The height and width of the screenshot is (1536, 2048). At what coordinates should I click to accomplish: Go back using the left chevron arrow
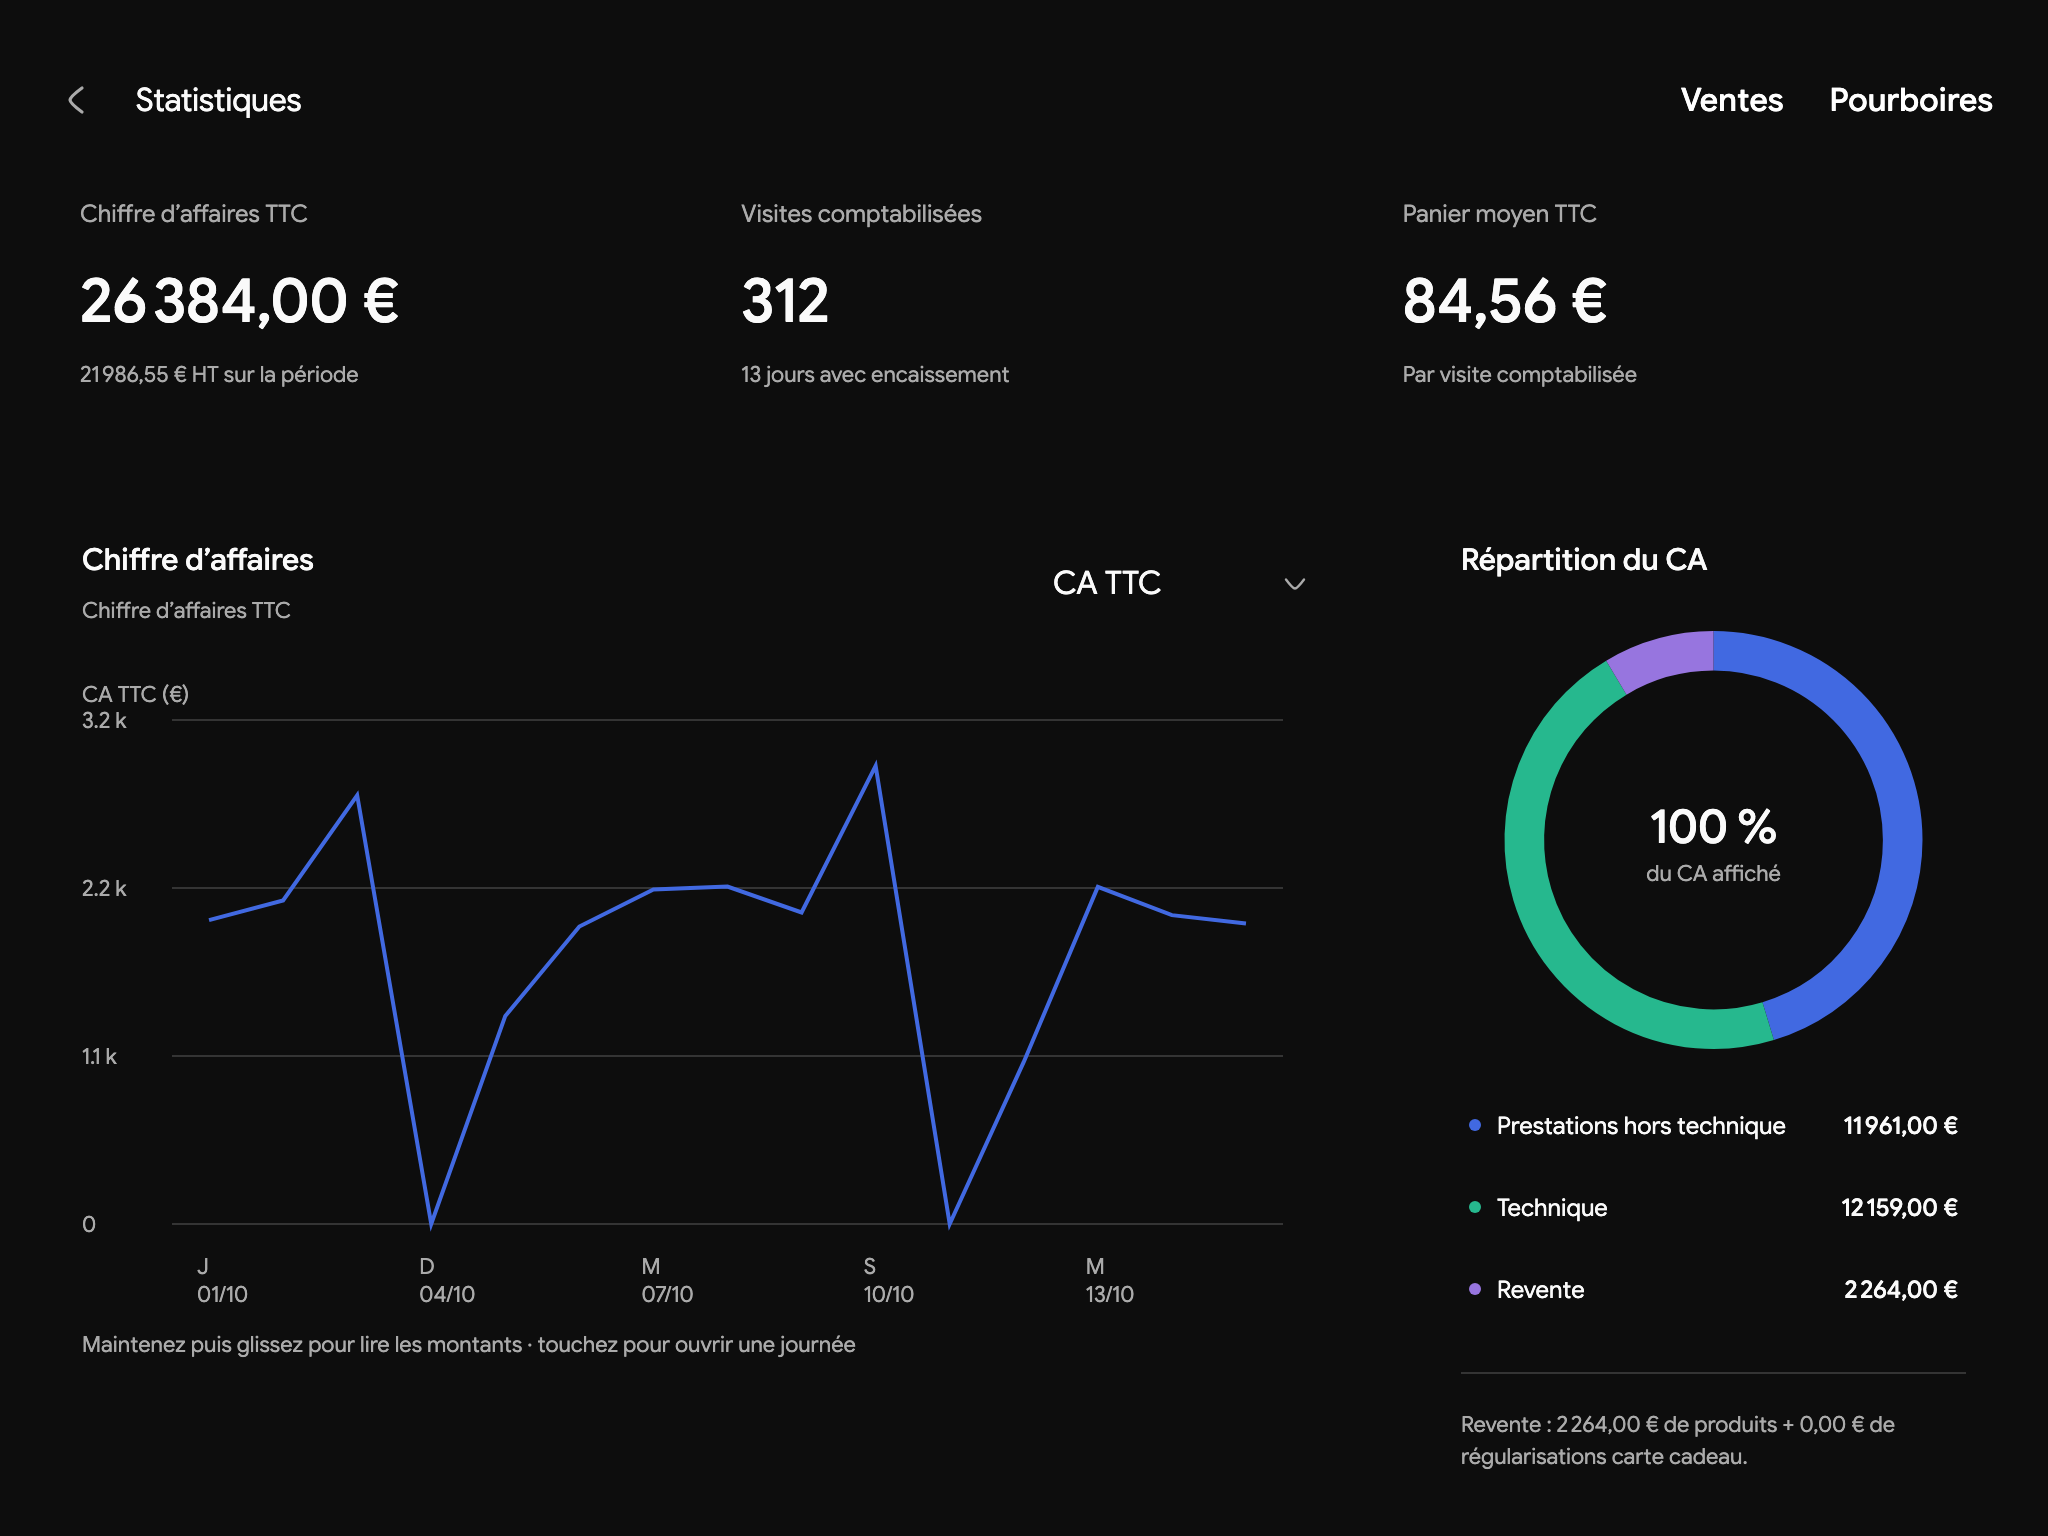(x=76, y=100)
